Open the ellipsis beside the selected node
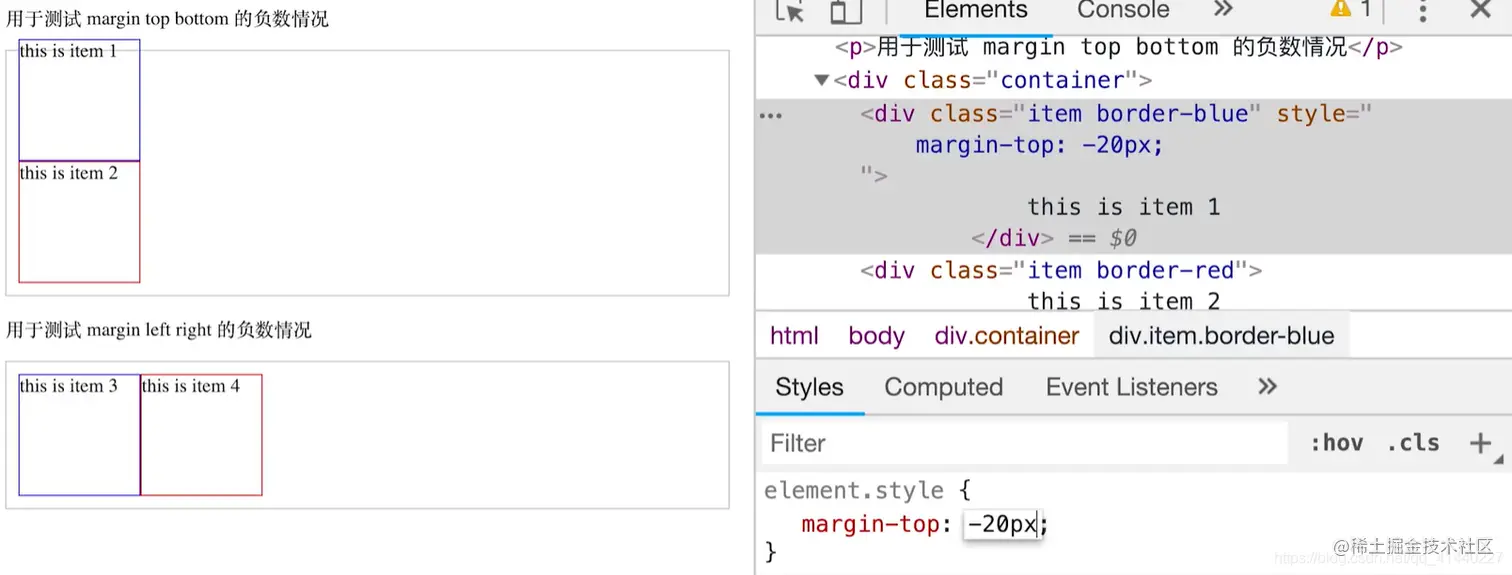1512x575 pixels. pyautogui.click(x=770, y=115)
